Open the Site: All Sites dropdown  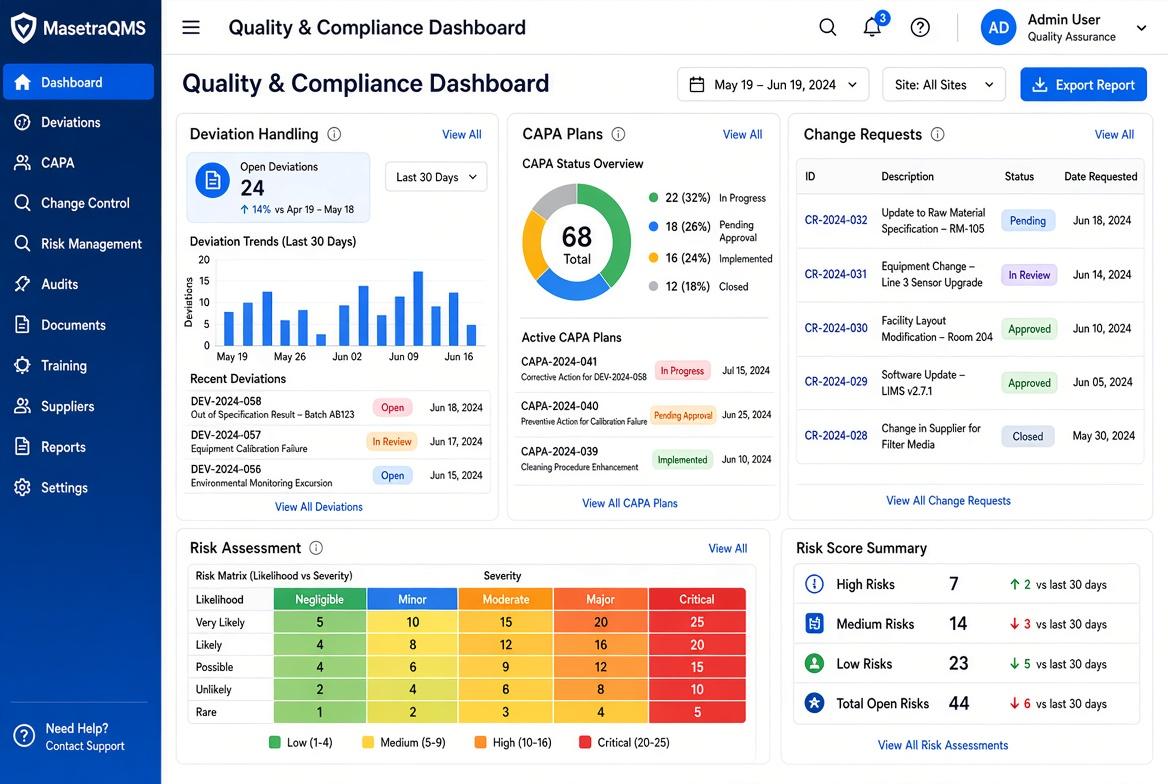point(944,85)
